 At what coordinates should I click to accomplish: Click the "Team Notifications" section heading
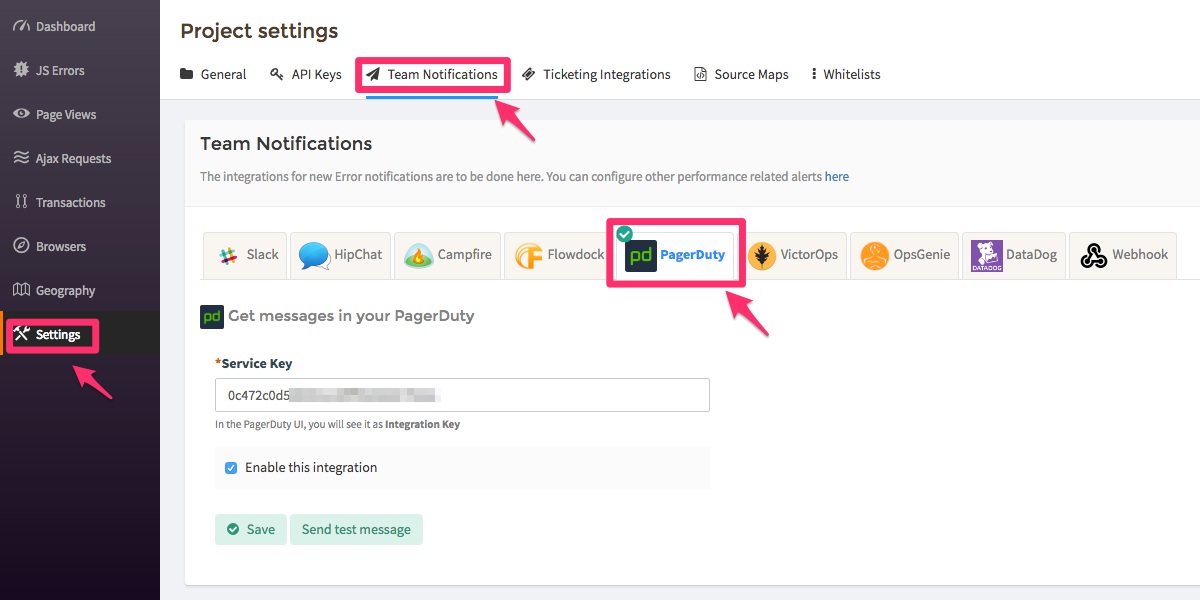286,143
